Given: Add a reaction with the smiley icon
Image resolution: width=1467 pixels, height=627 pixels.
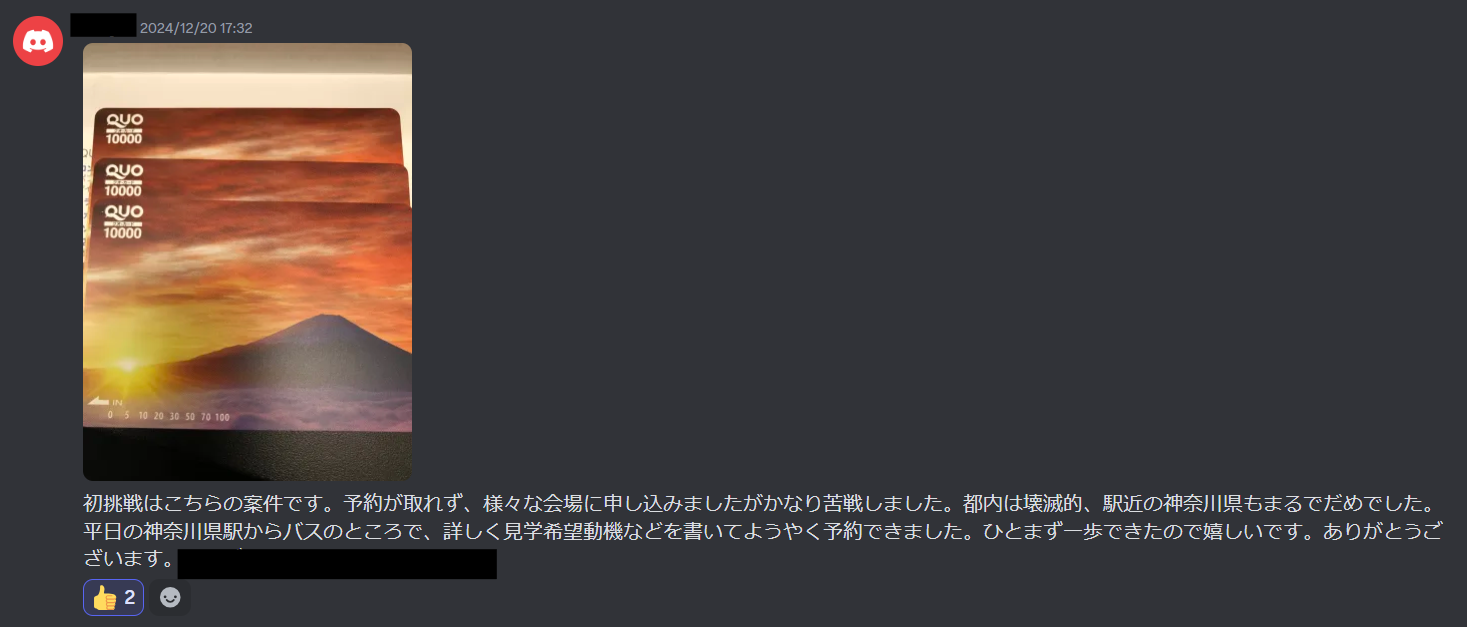Looking at the screenshot, I should (x=171, y=597).
